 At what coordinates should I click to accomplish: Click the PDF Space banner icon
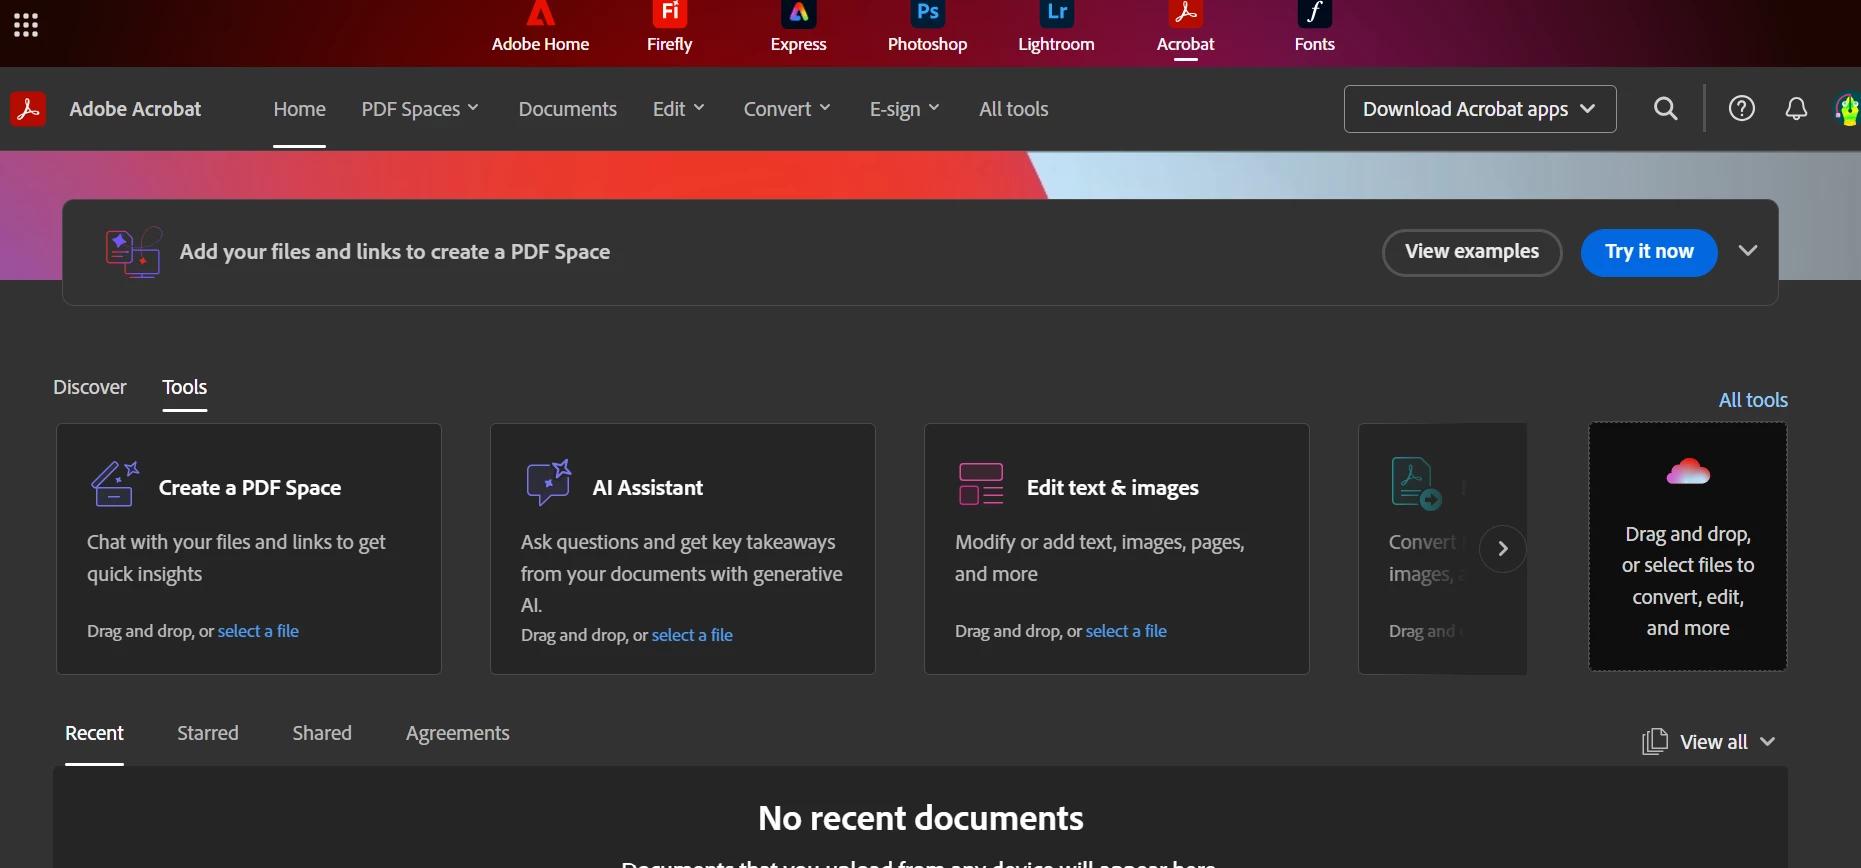pos(133,252)
